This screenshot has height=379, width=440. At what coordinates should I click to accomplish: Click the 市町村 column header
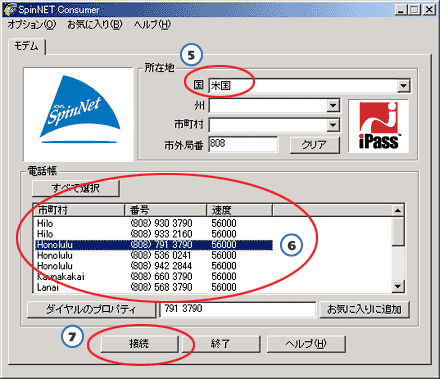click(x=79, y=210)
